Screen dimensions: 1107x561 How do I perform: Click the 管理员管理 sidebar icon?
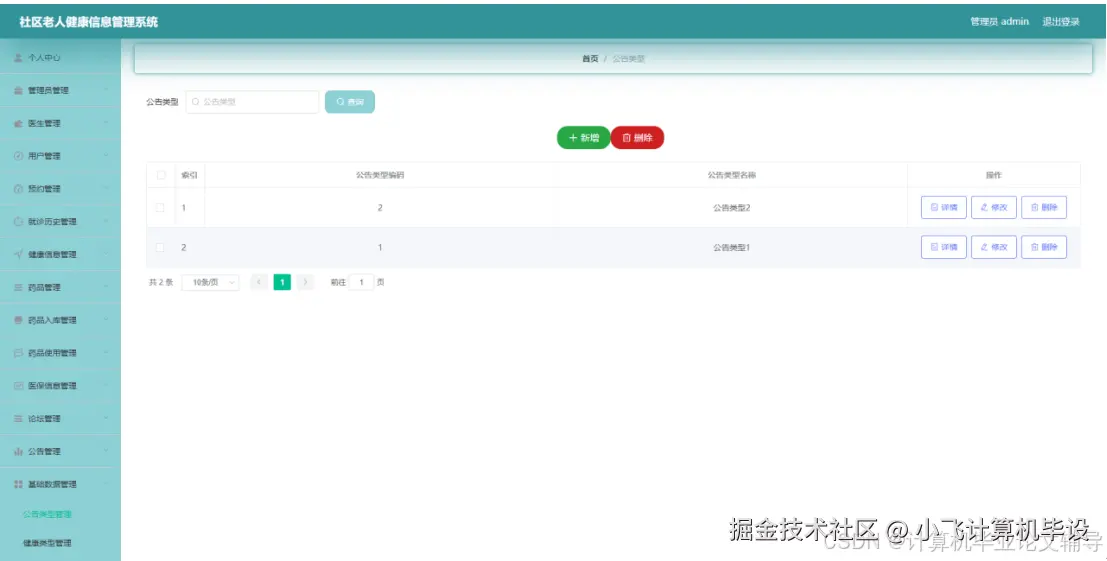(18, 90)
